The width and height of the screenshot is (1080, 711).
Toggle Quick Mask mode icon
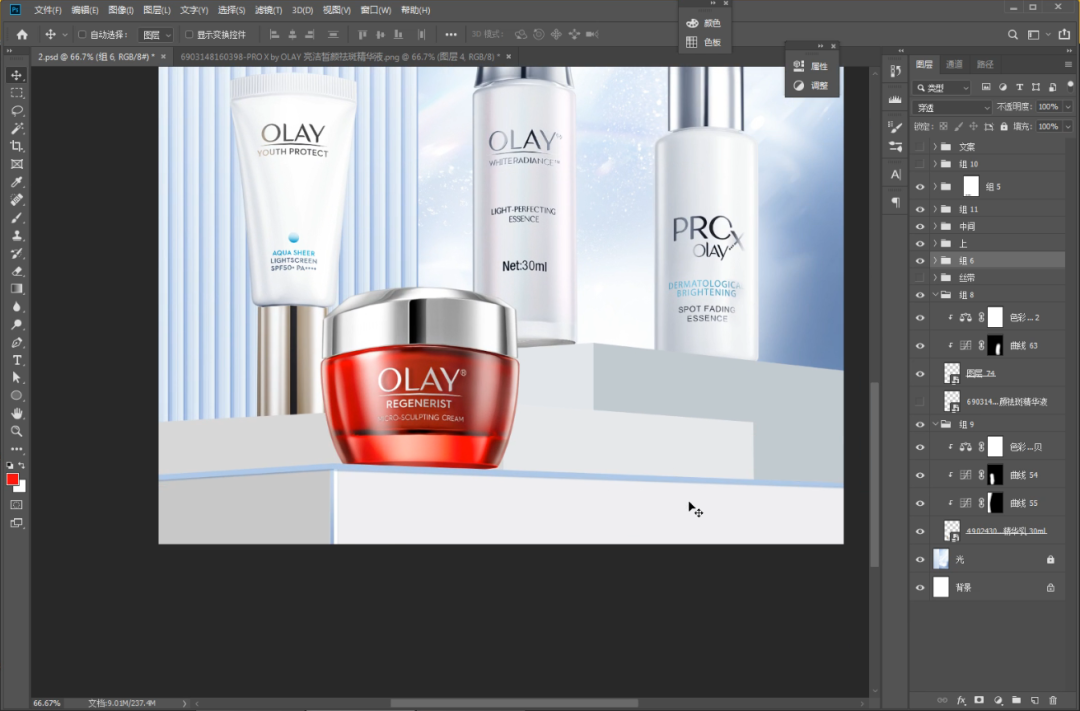tap(17, 505)
